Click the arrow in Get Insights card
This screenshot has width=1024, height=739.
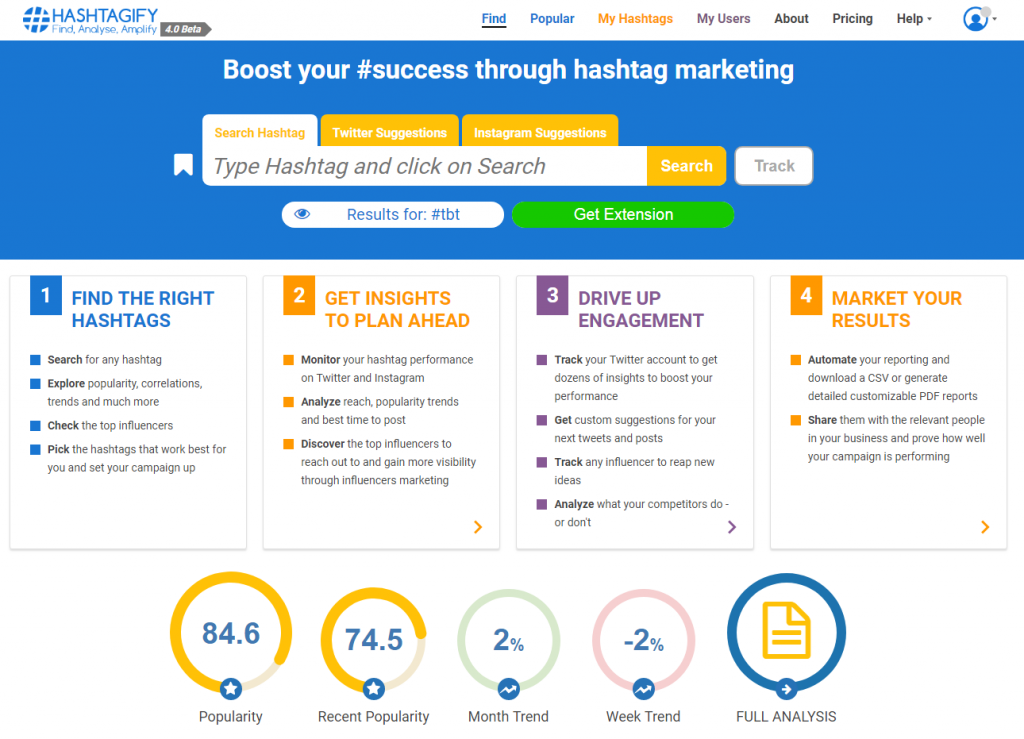[x=478, y=527]
